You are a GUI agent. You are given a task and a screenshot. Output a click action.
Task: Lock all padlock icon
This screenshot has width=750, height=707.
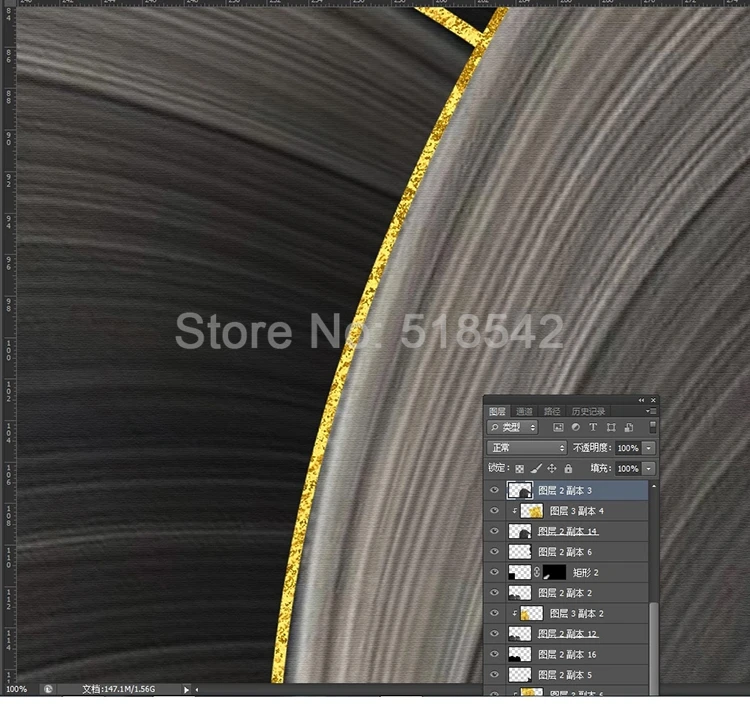[x=568, y=468]
